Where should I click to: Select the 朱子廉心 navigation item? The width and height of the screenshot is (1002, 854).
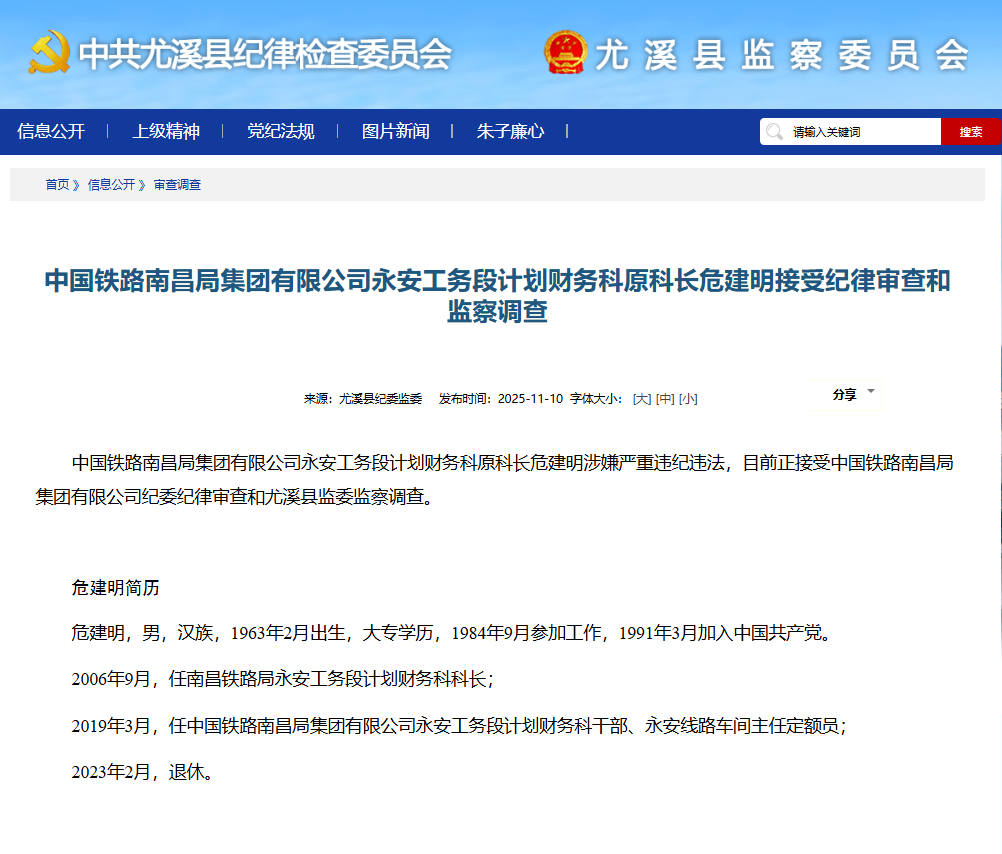point(510,131)
